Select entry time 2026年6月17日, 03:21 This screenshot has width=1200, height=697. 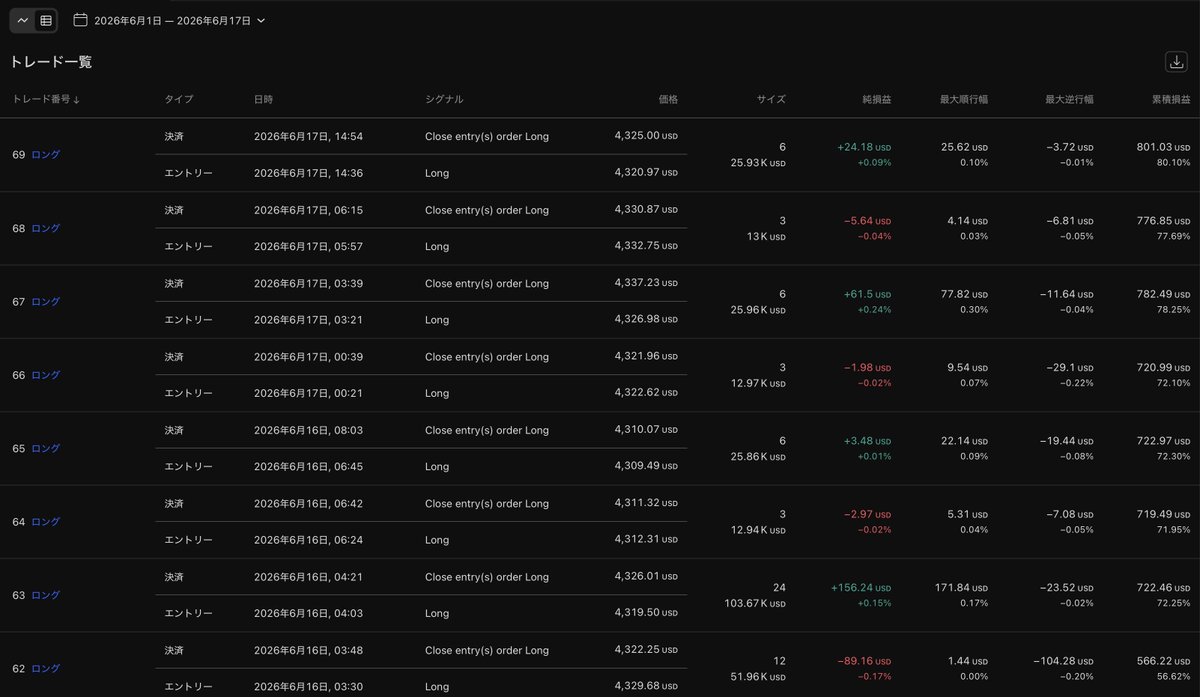click(308, 320)
